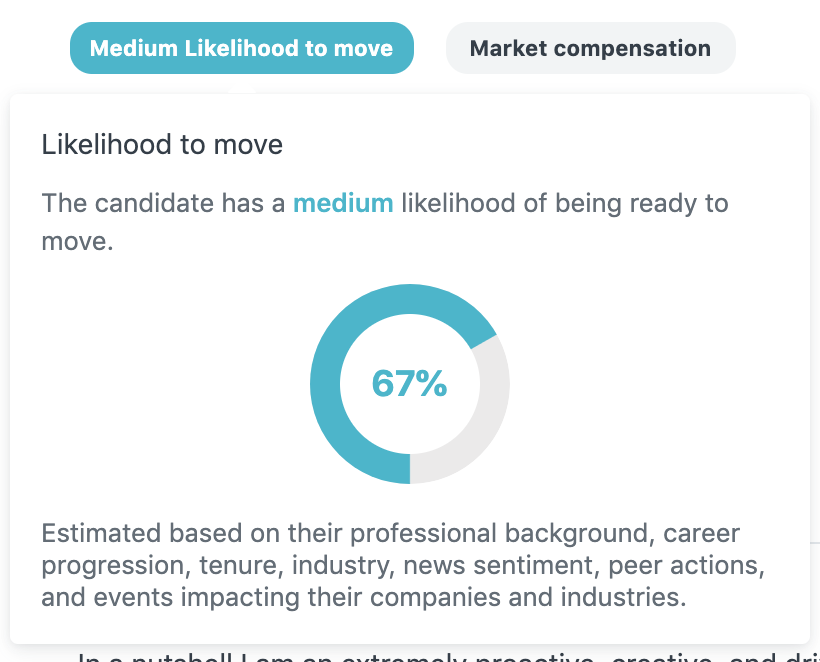Open the Market compensation pill
Image resolution: width=820 pixels, height=662 pixels.
click(x=590, y=48)
